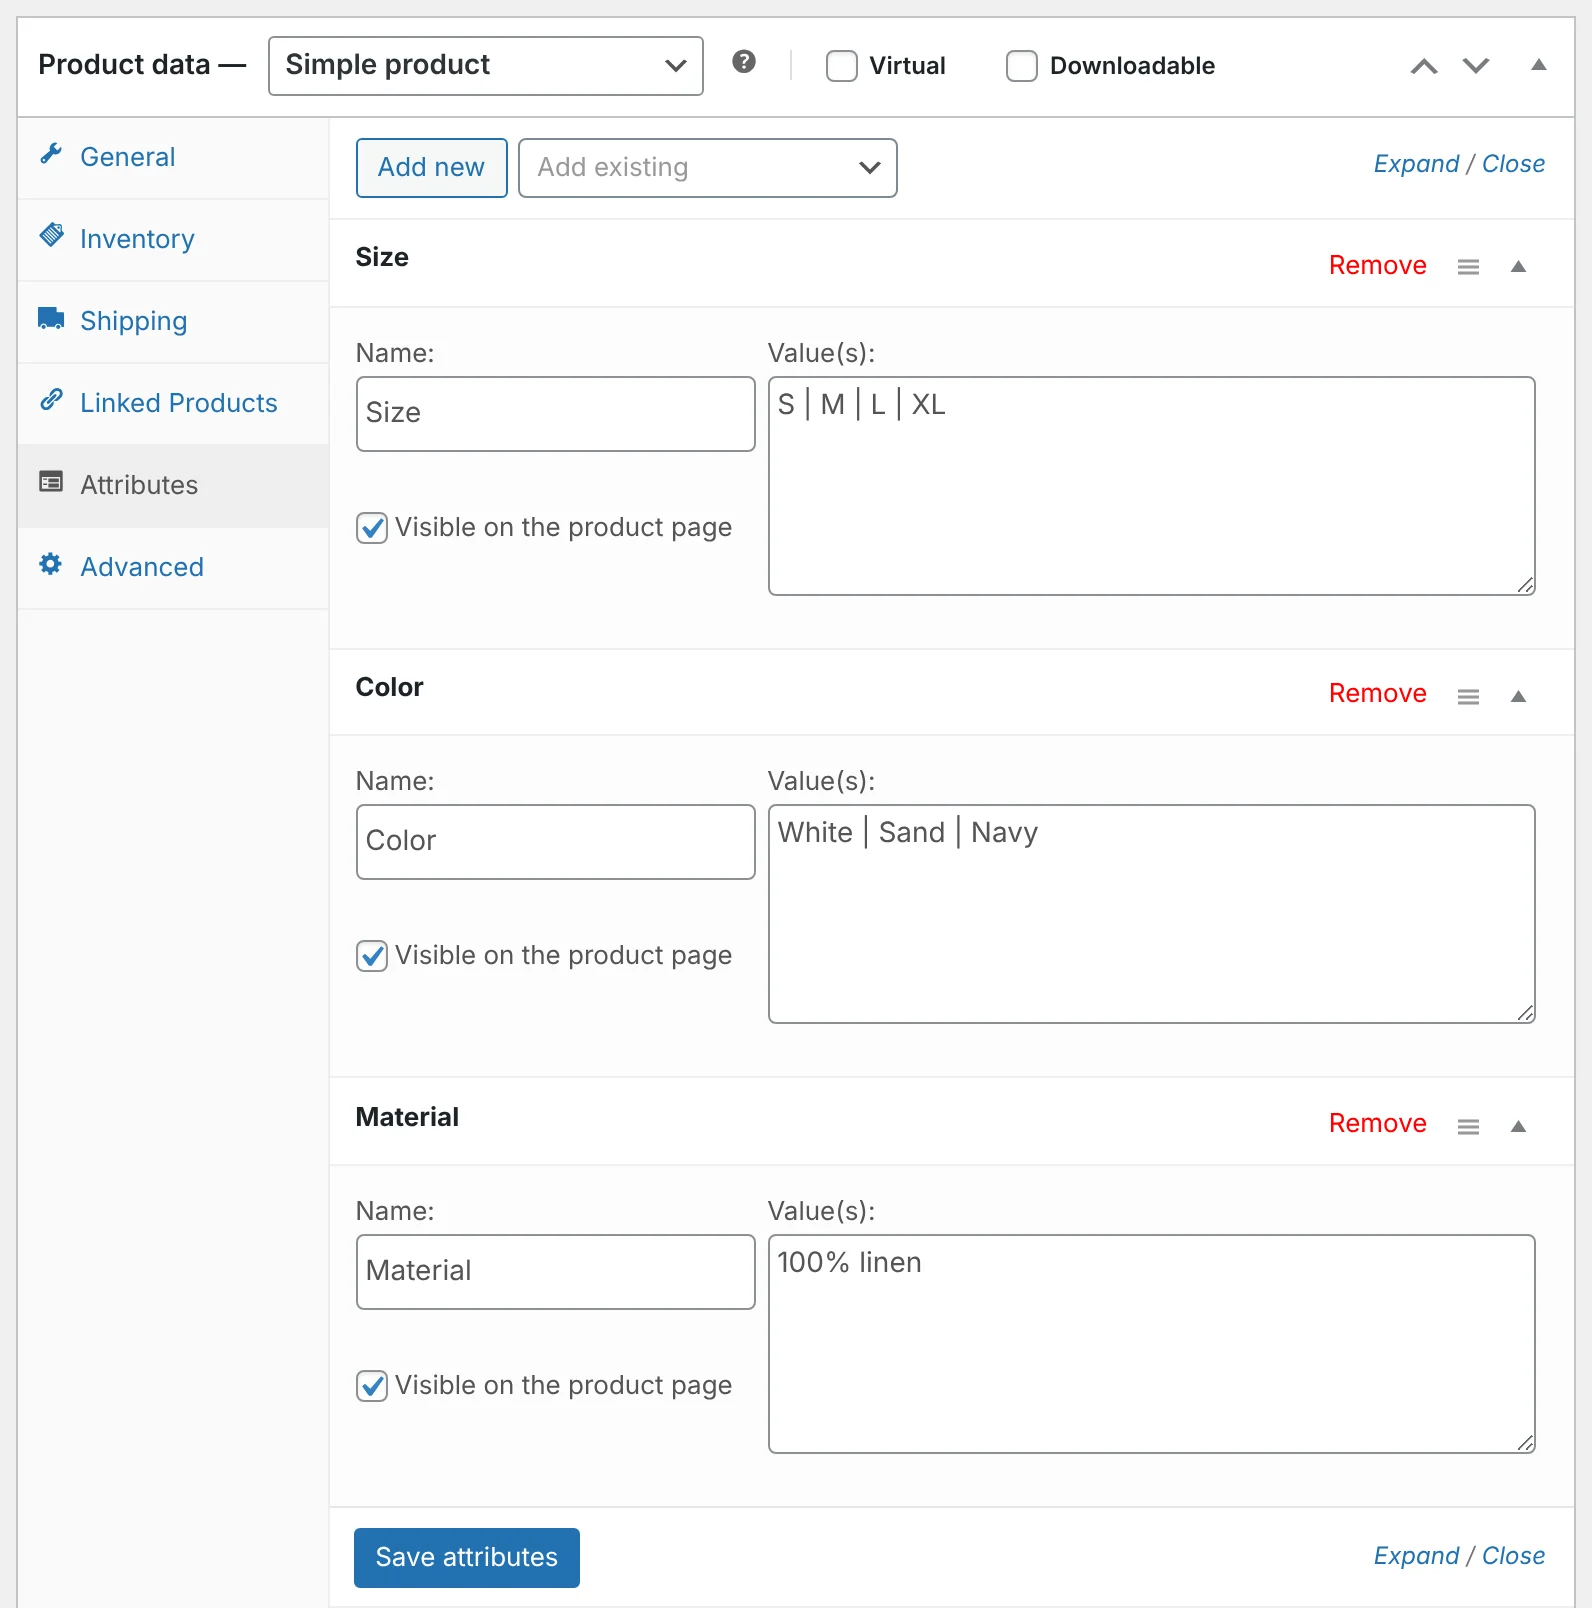This screenshot has width=1592, height=1608.
Task: Click into the Color values textarea
Action: (x=1152, y=914)
